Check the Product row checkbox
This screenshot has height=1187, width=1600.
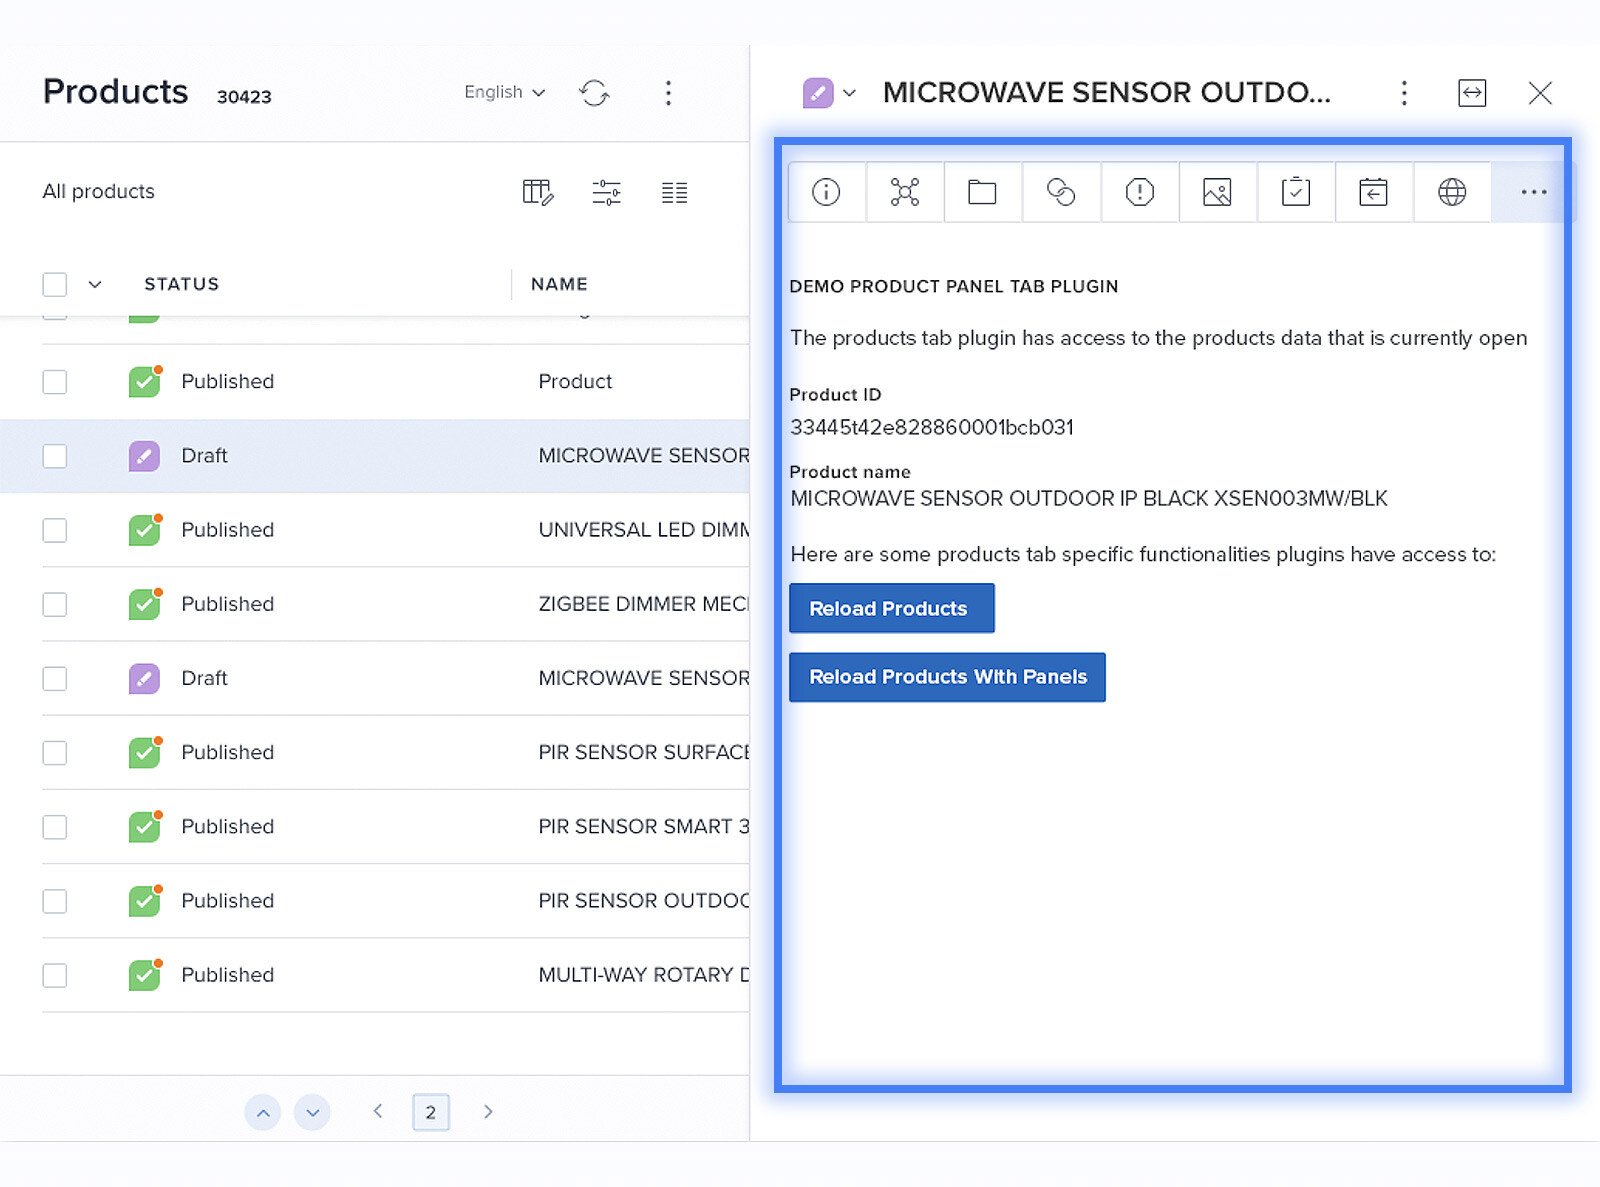pos(55,382)
